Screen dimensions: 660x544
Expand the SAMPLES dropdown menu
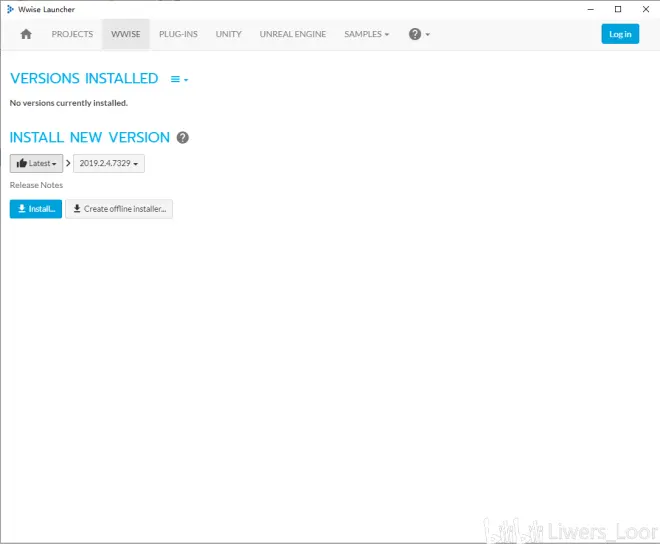(x=366, y=34)
